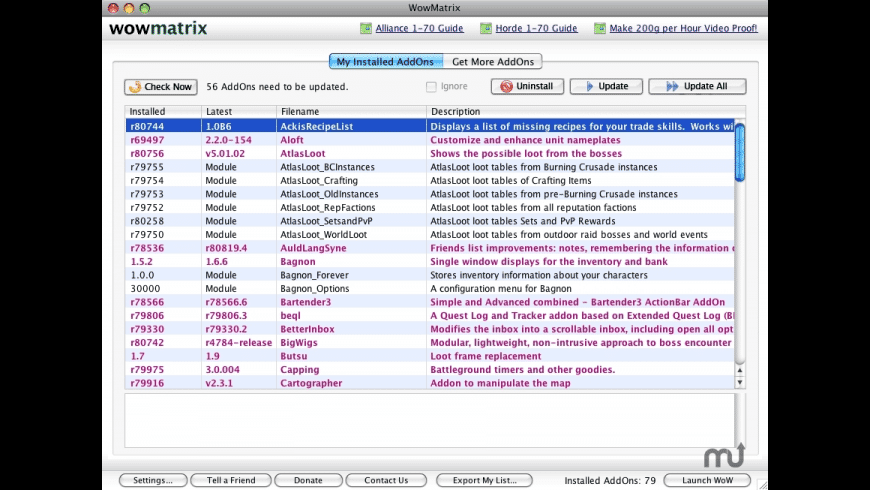Screen dimensions: 870x490
Task: Click the blue arrow icon on Update
Action: [589, 87]
